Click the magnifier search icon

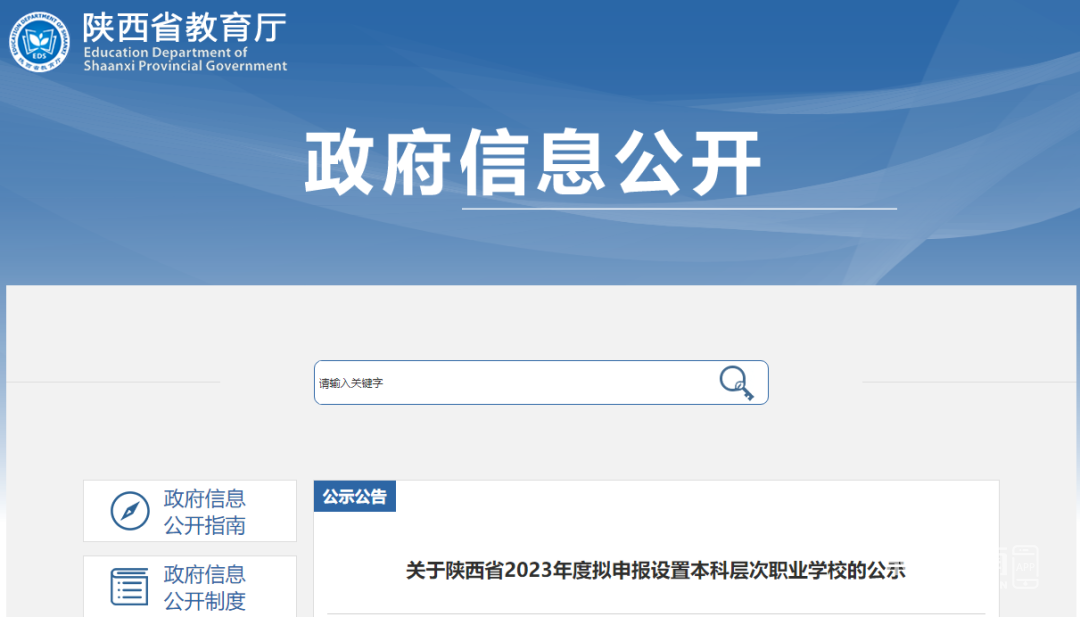coord(736,383)
